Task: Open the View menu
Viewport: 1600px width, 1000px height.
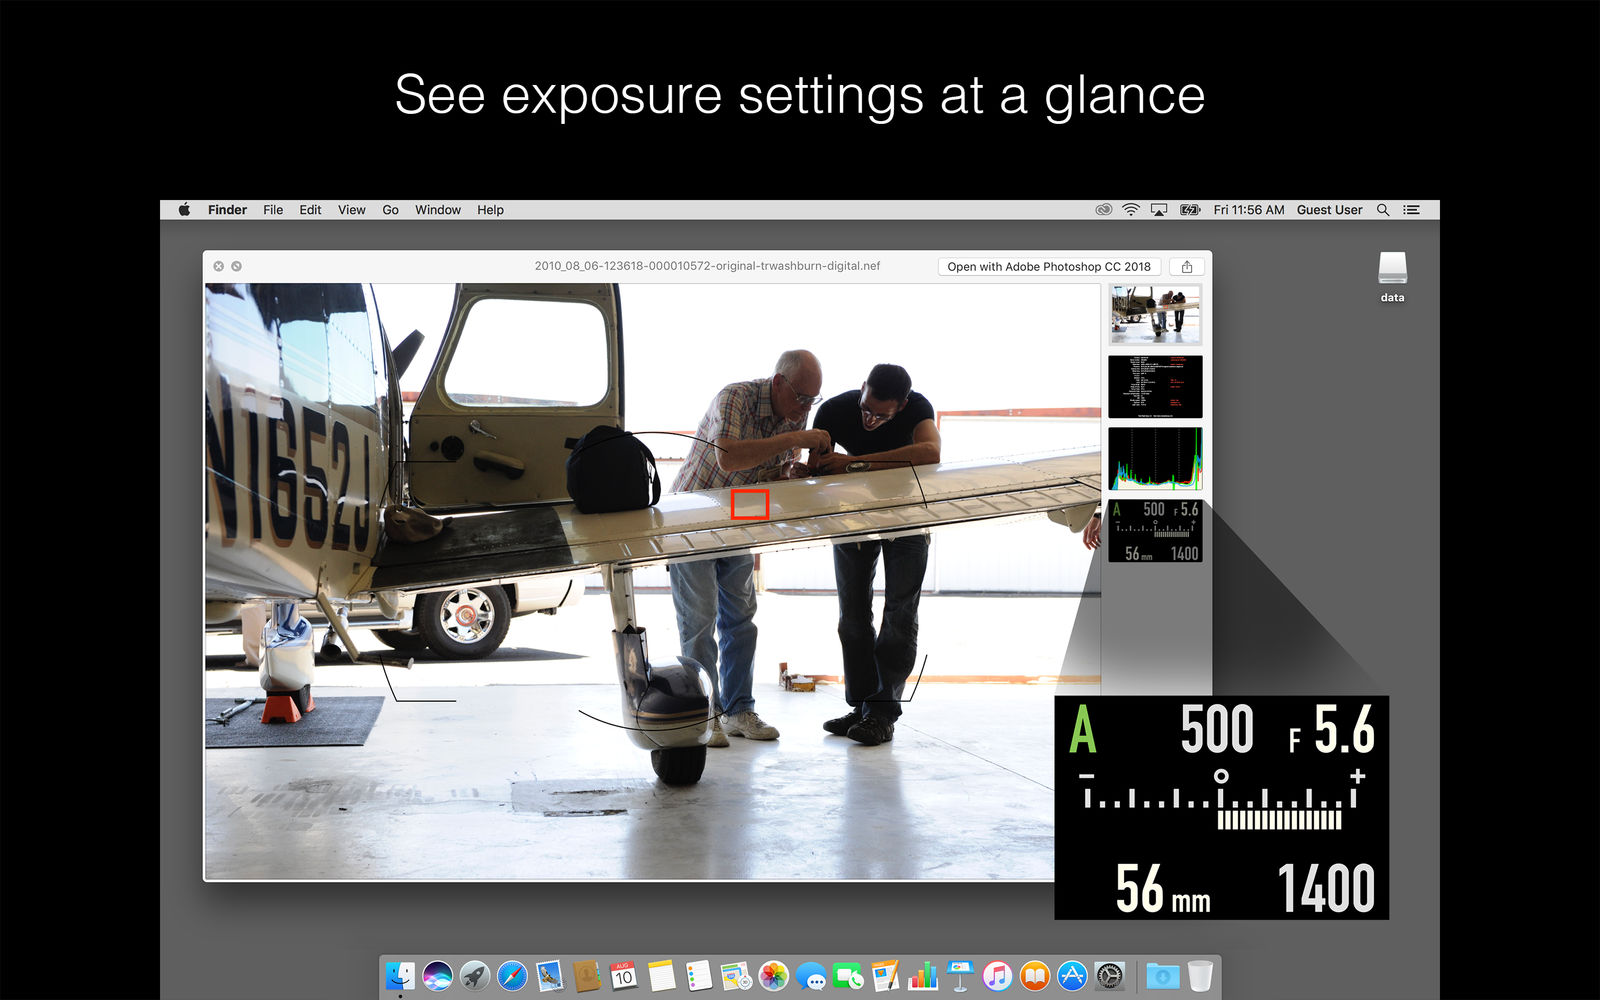Action: [351, 210]
